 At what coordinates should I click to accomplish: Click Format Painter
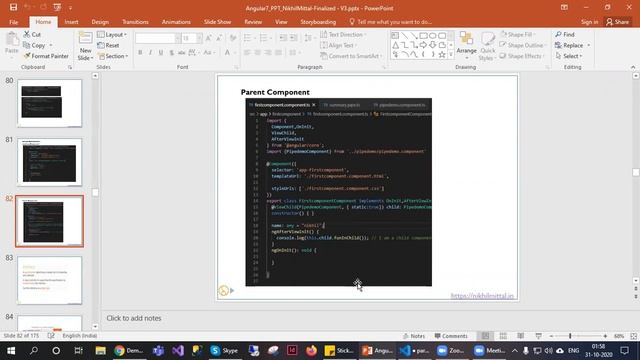pos(46,56)
